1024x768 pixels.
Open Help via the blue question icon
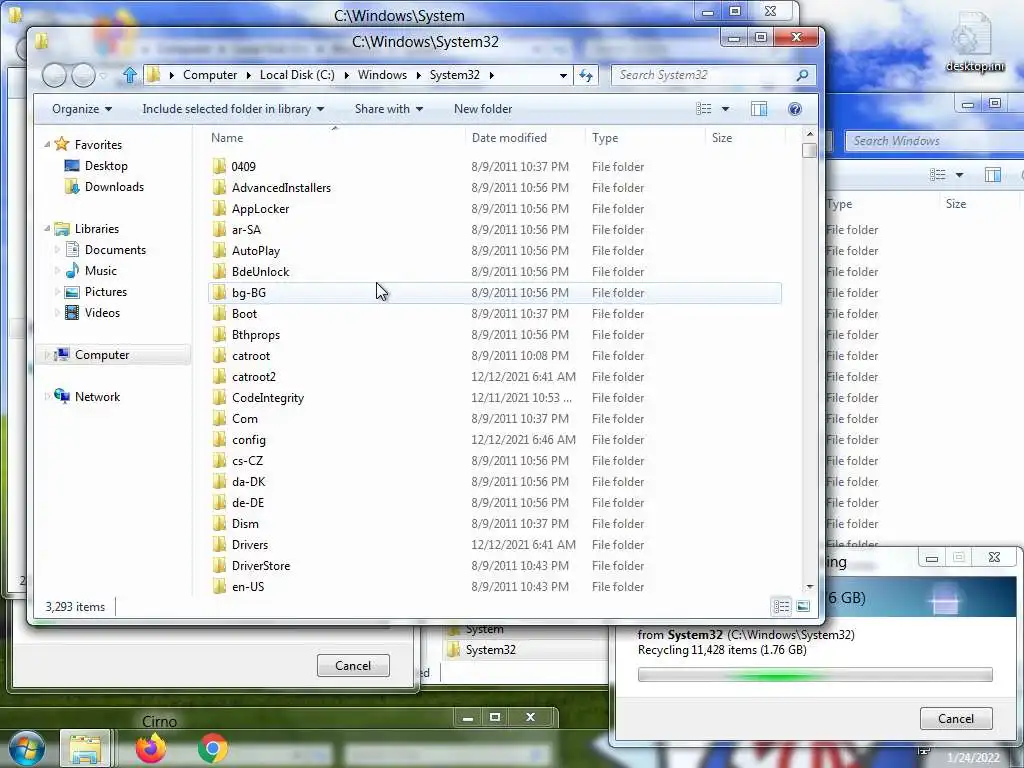click(795, 109)
